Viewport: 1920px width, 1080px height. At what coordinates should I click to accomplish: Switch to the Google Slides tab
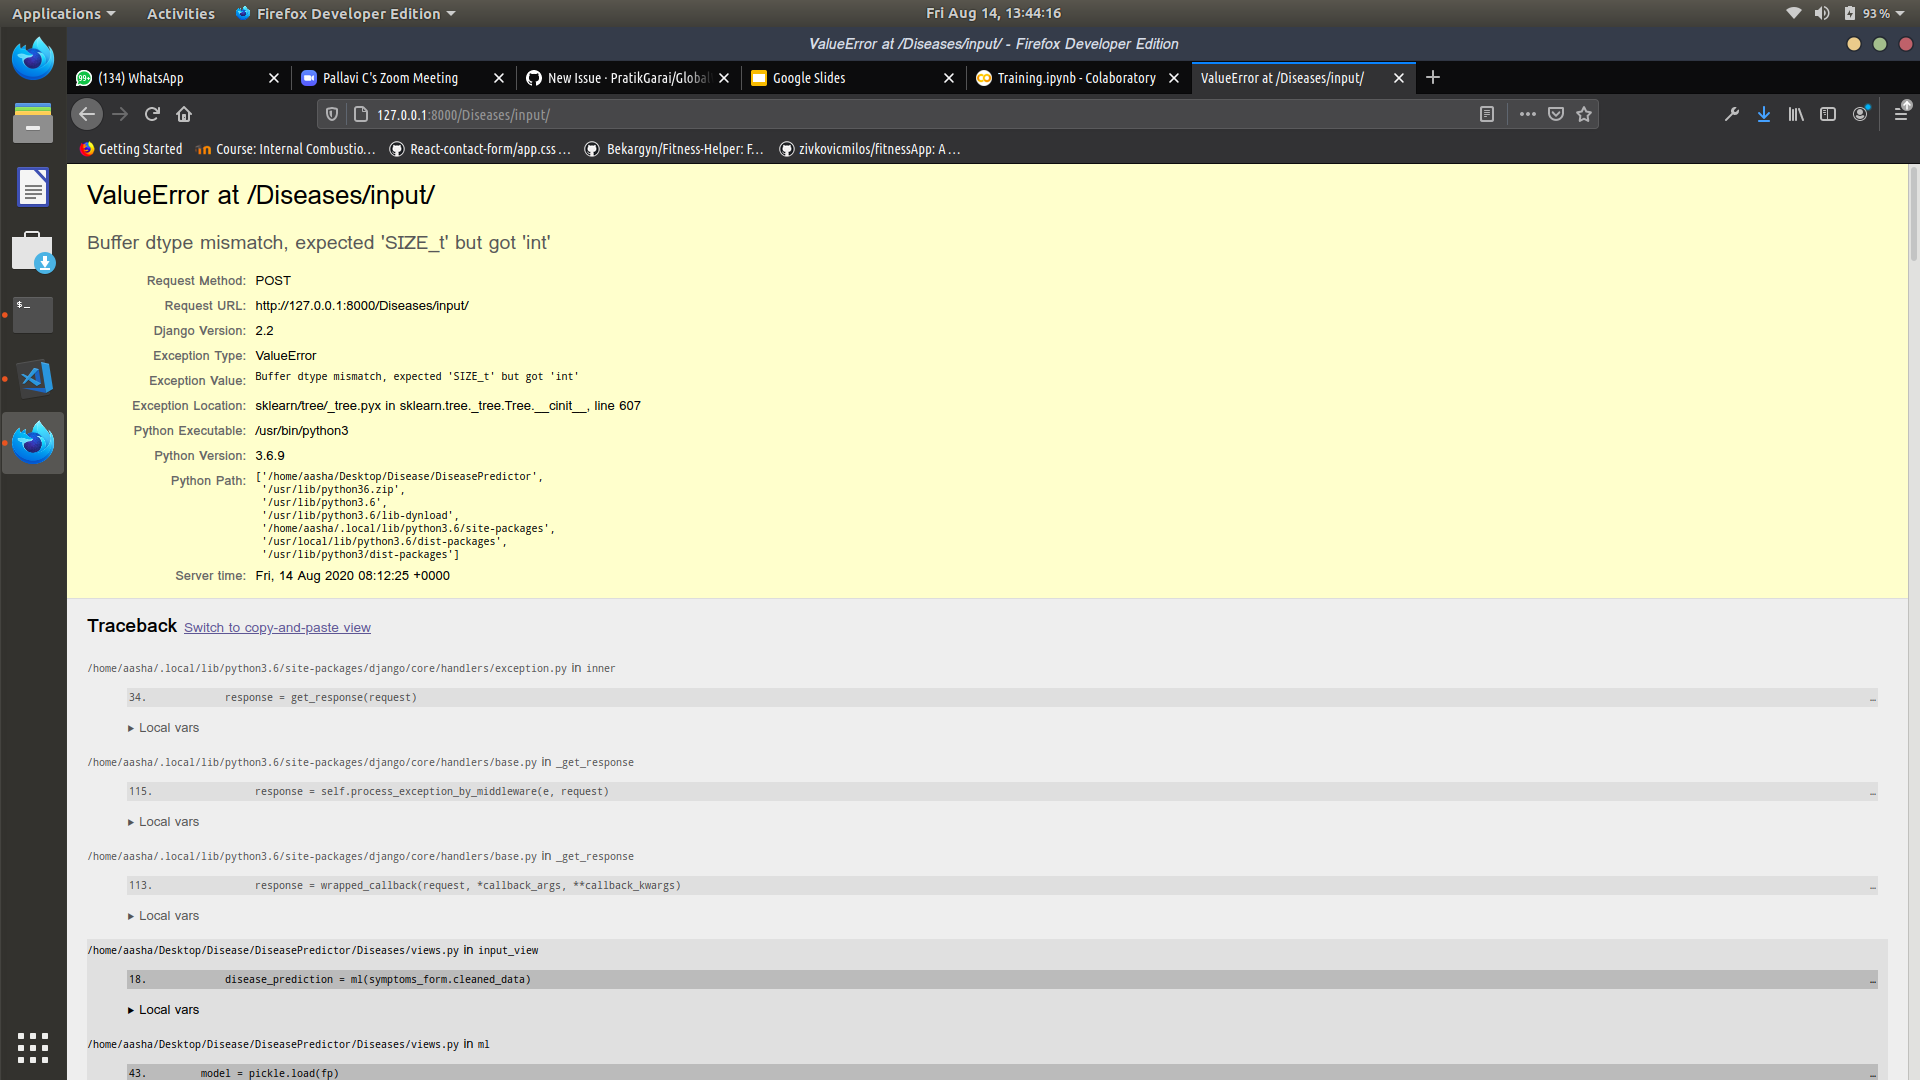810,78
